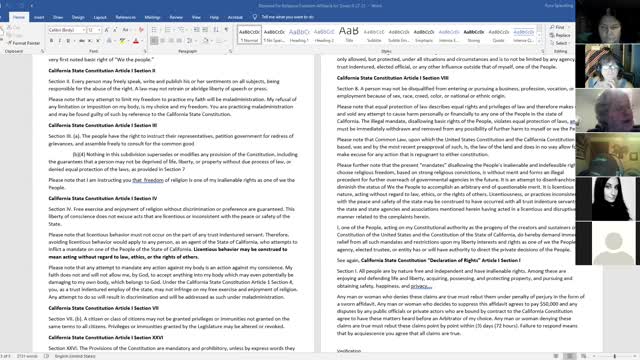Toggle Justify paragraph alignment
Screen dimensions: 640x360
[179, 41]
